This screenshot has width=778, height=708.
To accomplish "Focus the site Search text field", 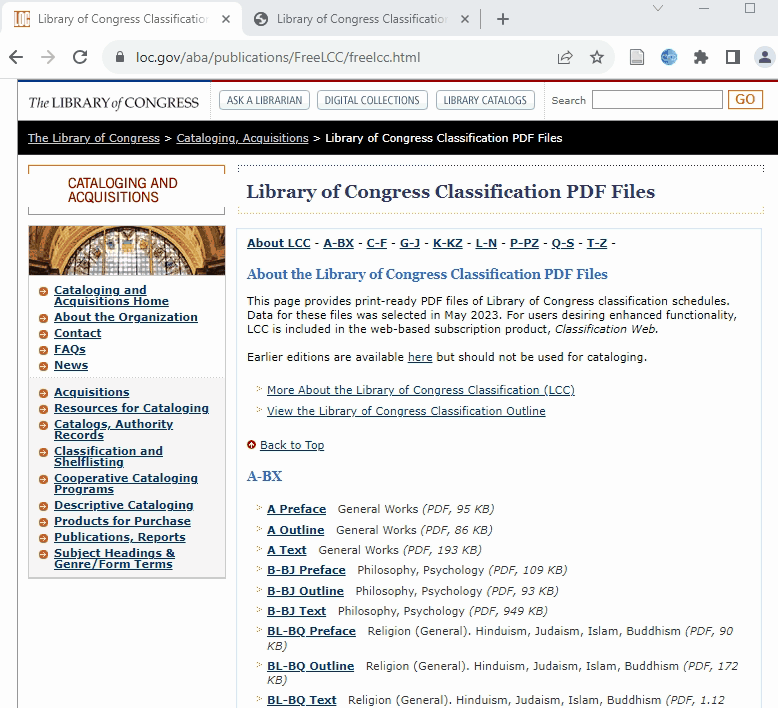I will tap(657, 100).
